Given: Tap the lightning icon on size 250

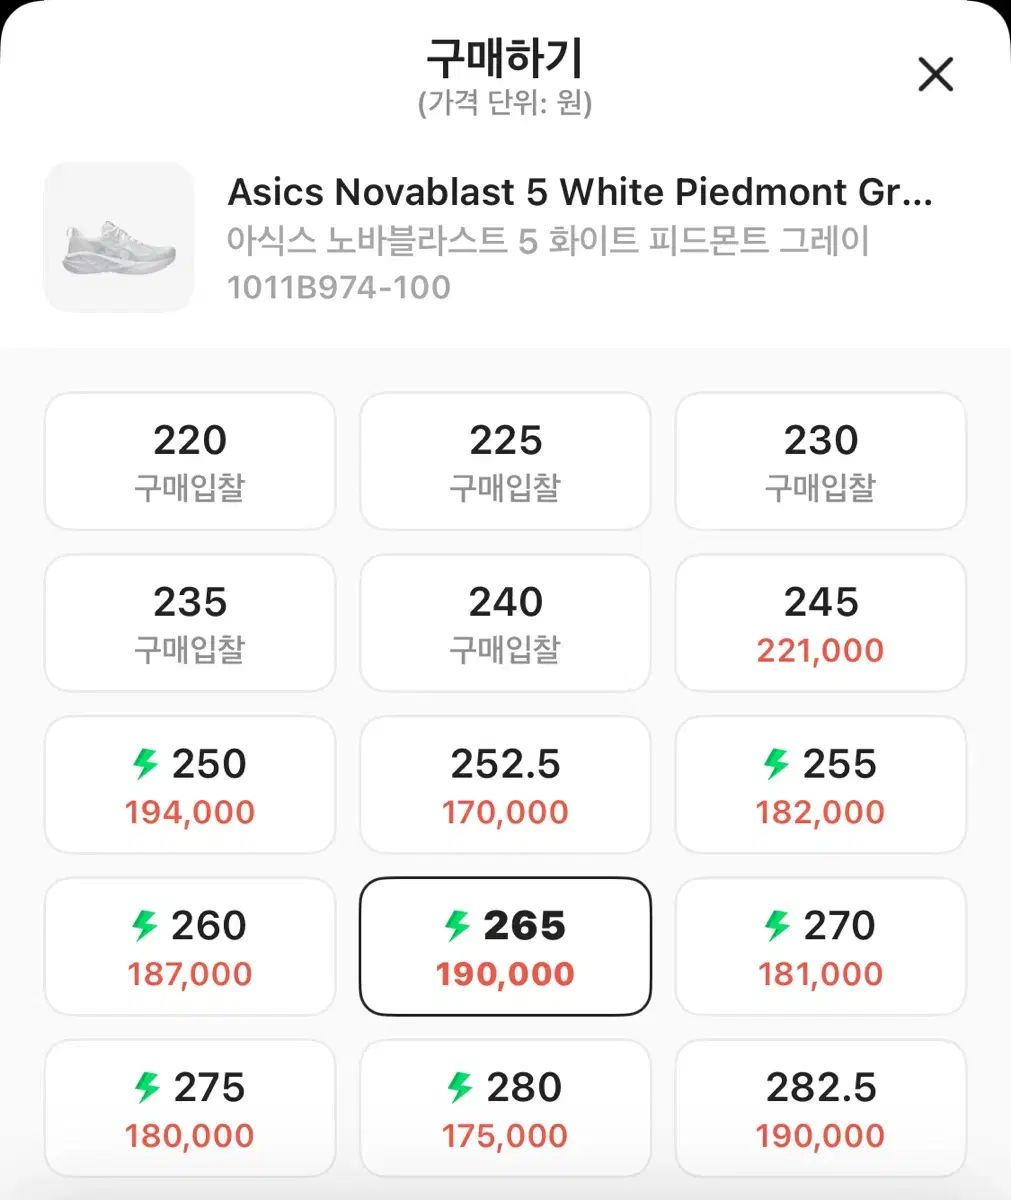Looking at the screenshot, I should coord(146,764).
